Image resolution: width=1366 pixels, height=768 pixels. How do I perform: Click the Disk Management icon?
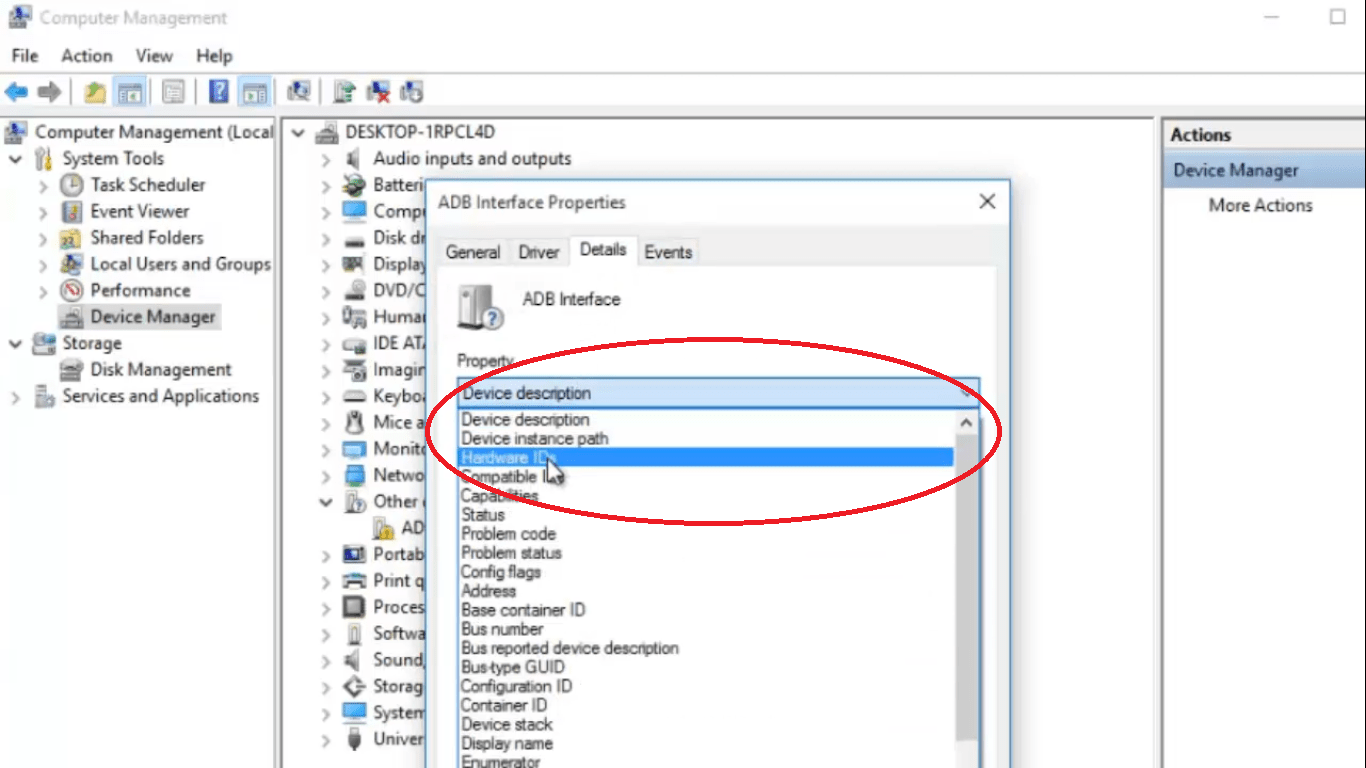[71, 370]
